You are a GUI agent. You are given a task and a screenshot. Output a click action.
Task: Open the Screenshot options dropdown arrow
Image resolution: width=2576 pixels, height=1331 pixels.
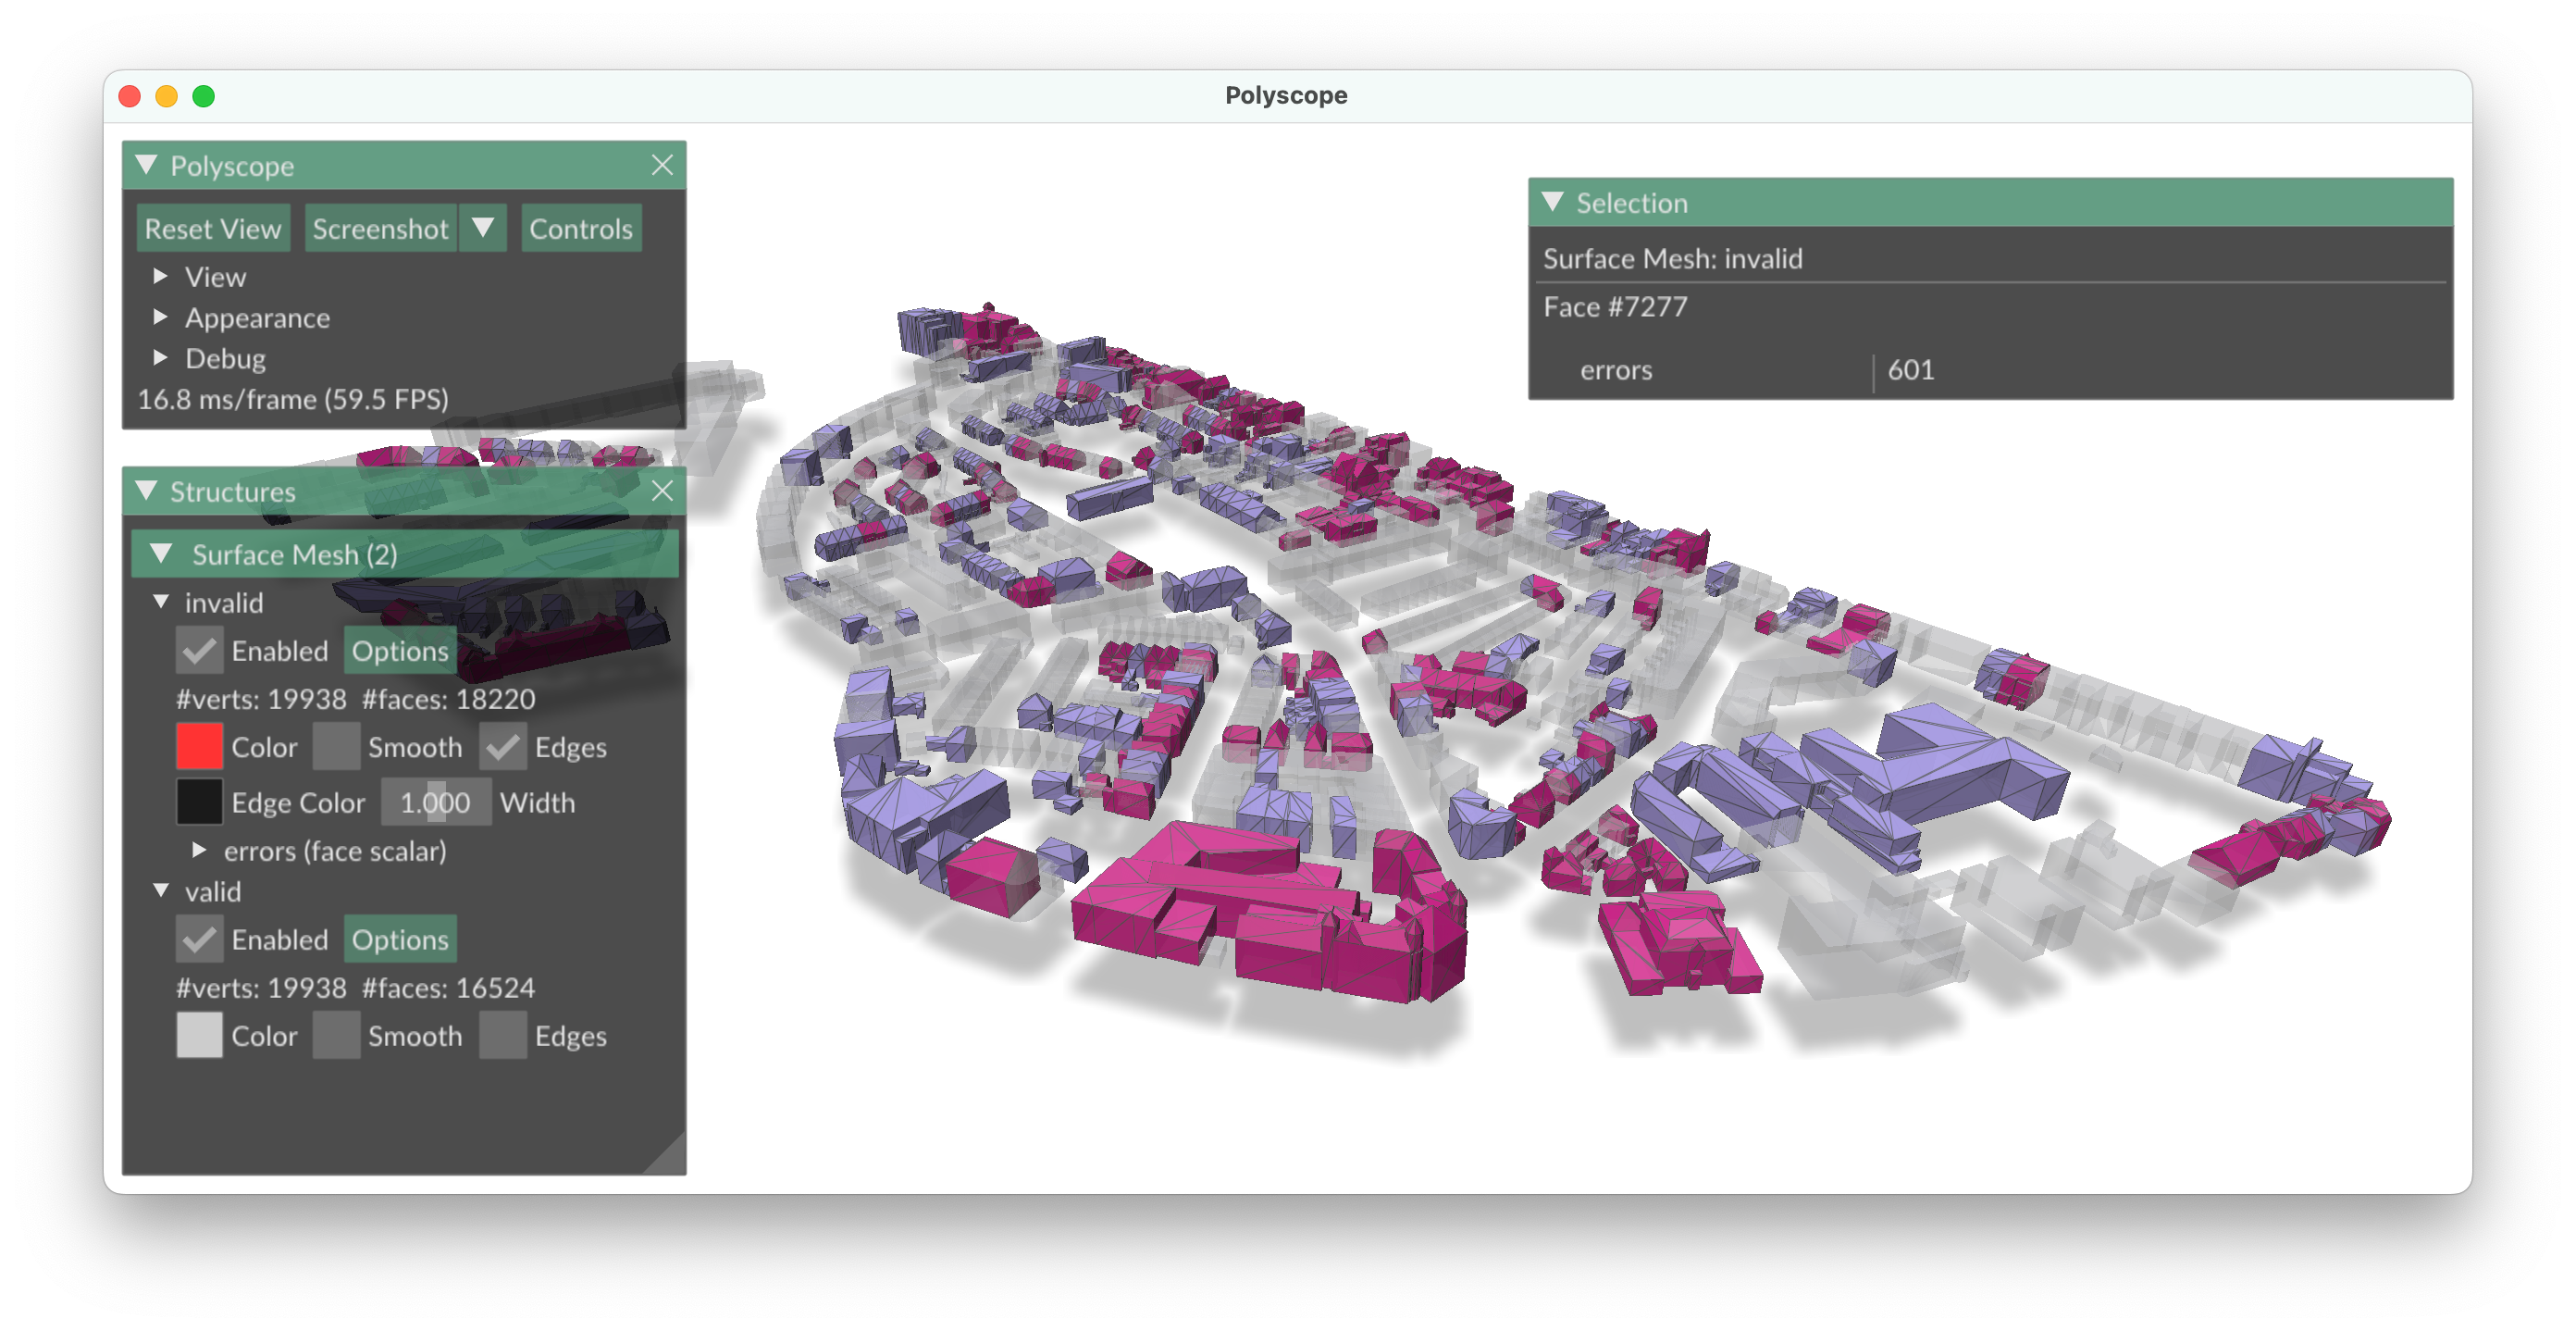coord(483,229)
